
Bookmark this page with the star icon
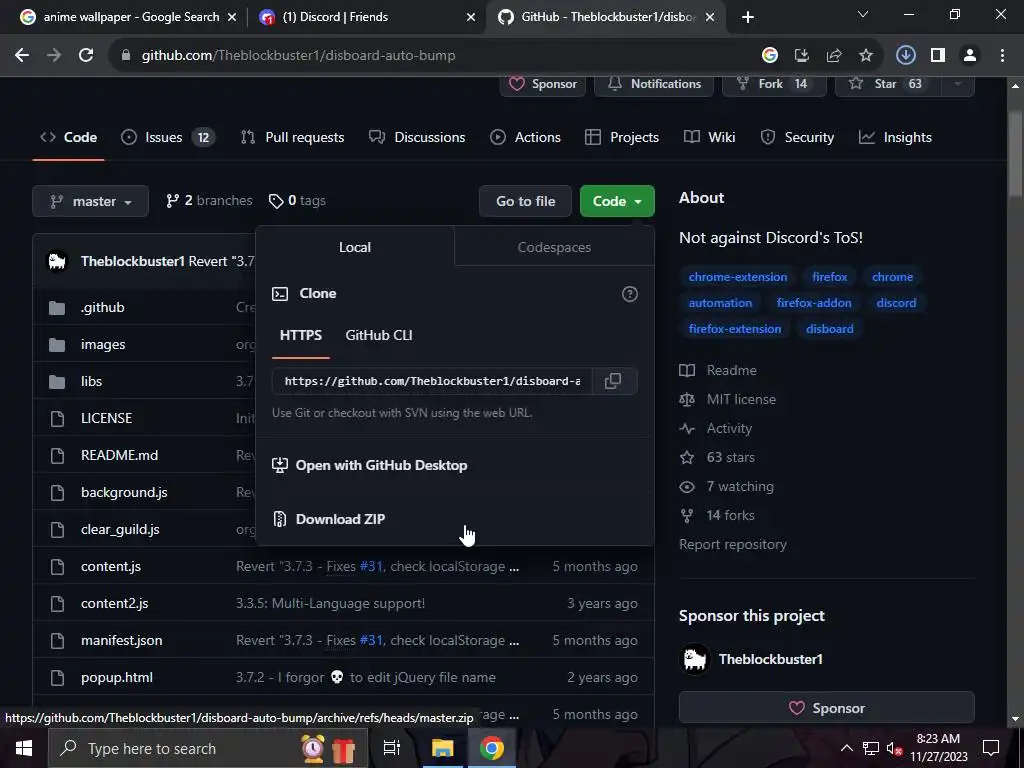pos(866,56)
